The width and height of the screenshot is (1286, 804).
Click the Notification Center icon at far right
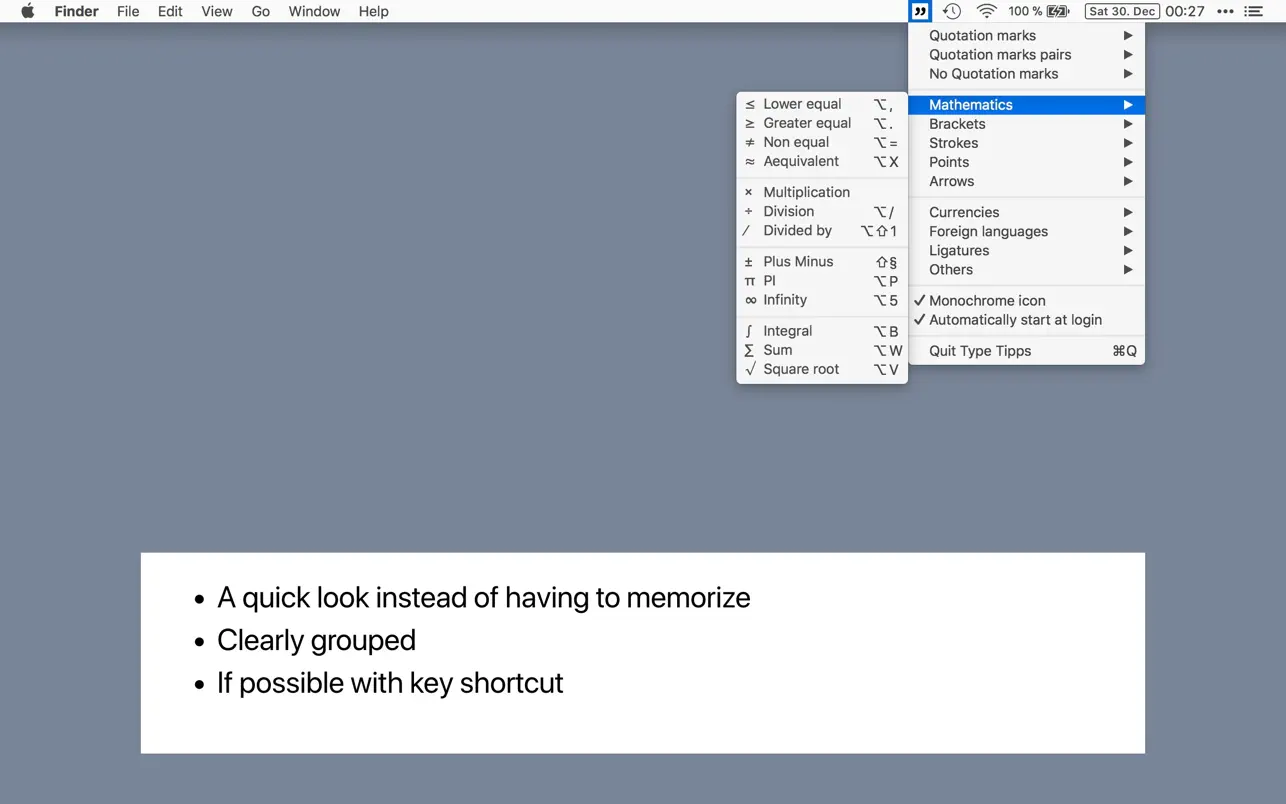point(1253,11)
